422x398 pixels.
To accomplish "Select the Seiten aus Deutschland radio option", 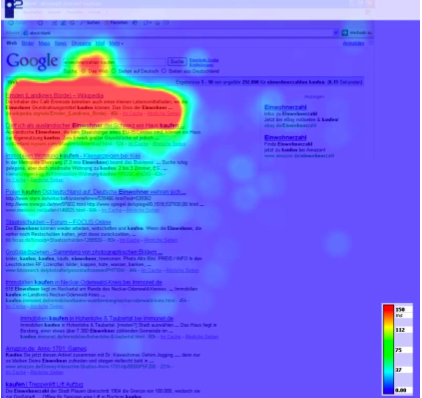I will pyautogui.click(x=163, y=71).
